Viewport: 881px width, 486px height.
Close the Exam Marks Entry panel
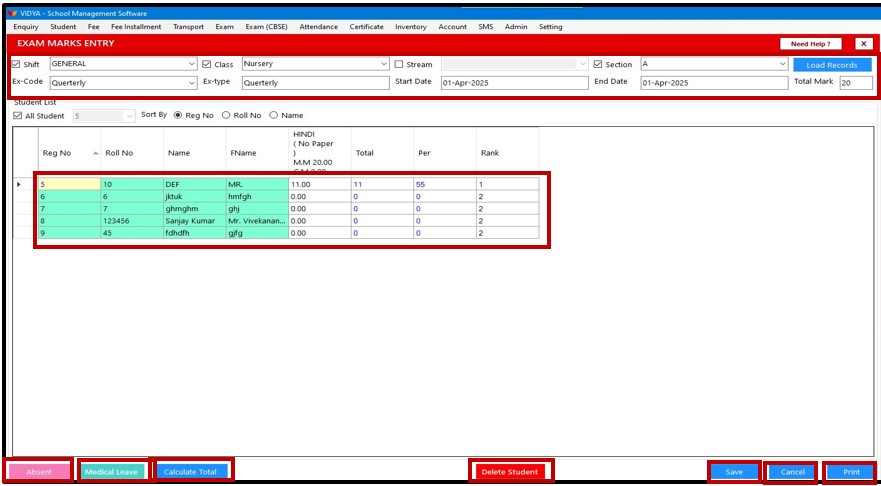[x=864, y=44]
